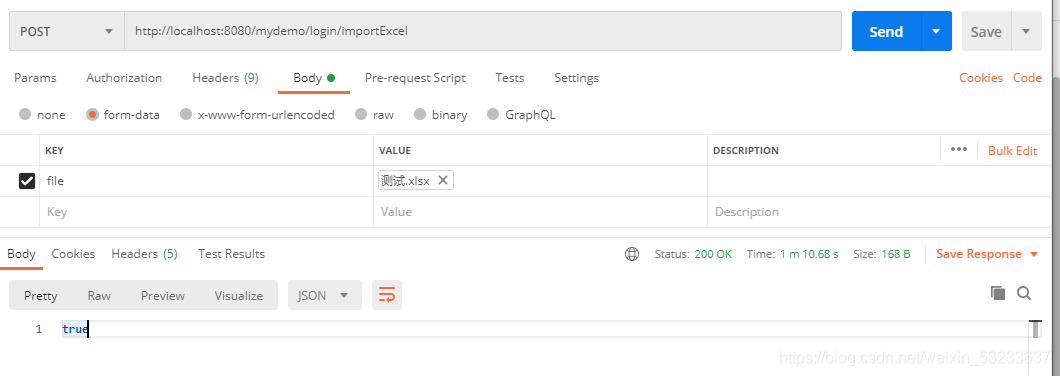Screen dimensions: 1060x376
Task: Open the POST method dropdown
Action: pos(67,31)
